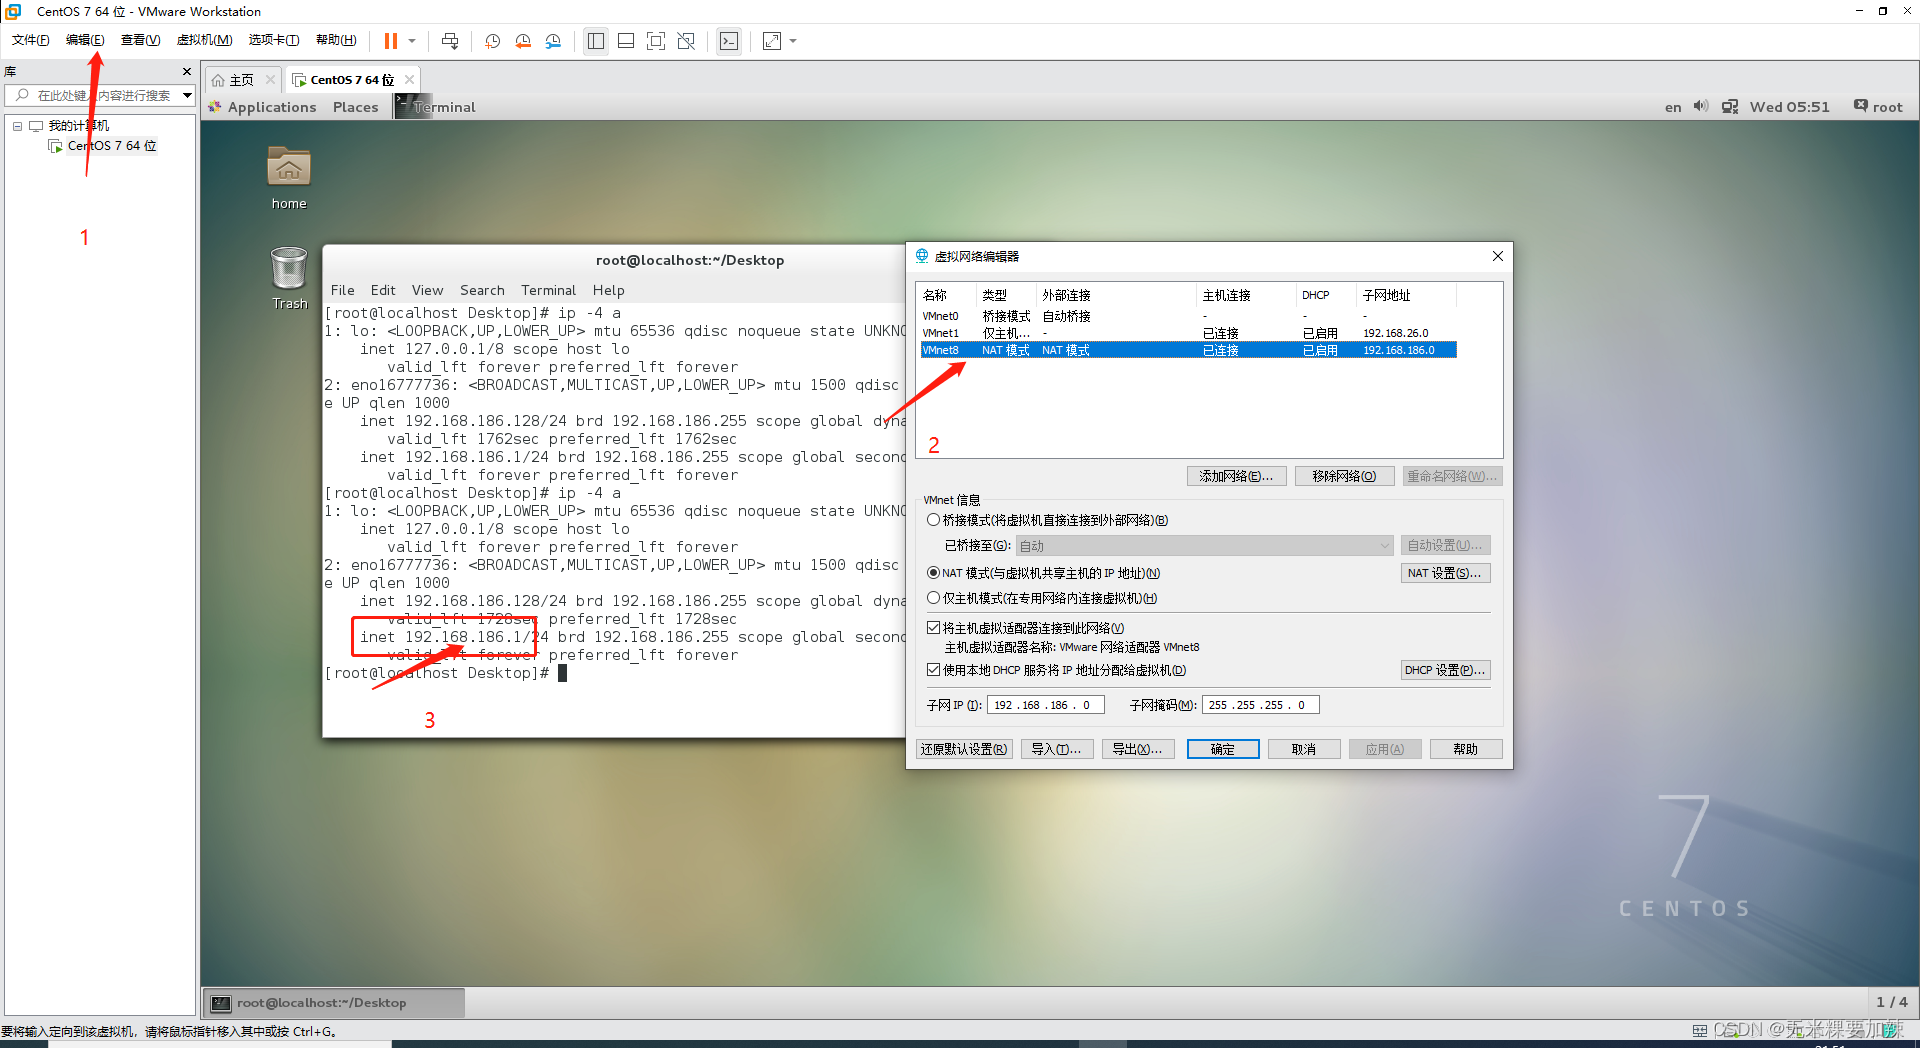This screenshot has height=1048, width=1920.
Task: Select the snapshot creation icon
Action: 492,41
